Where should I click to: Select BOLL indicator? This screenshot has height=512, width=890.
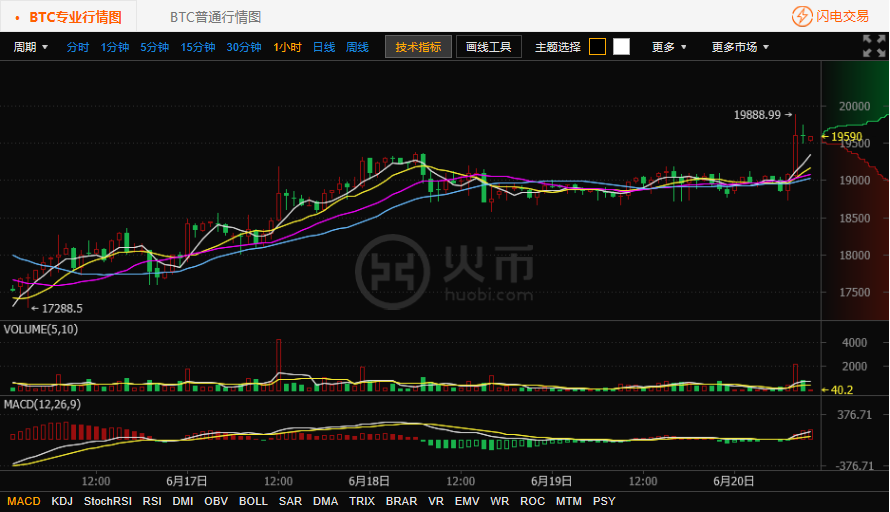(x=253, y=501)
